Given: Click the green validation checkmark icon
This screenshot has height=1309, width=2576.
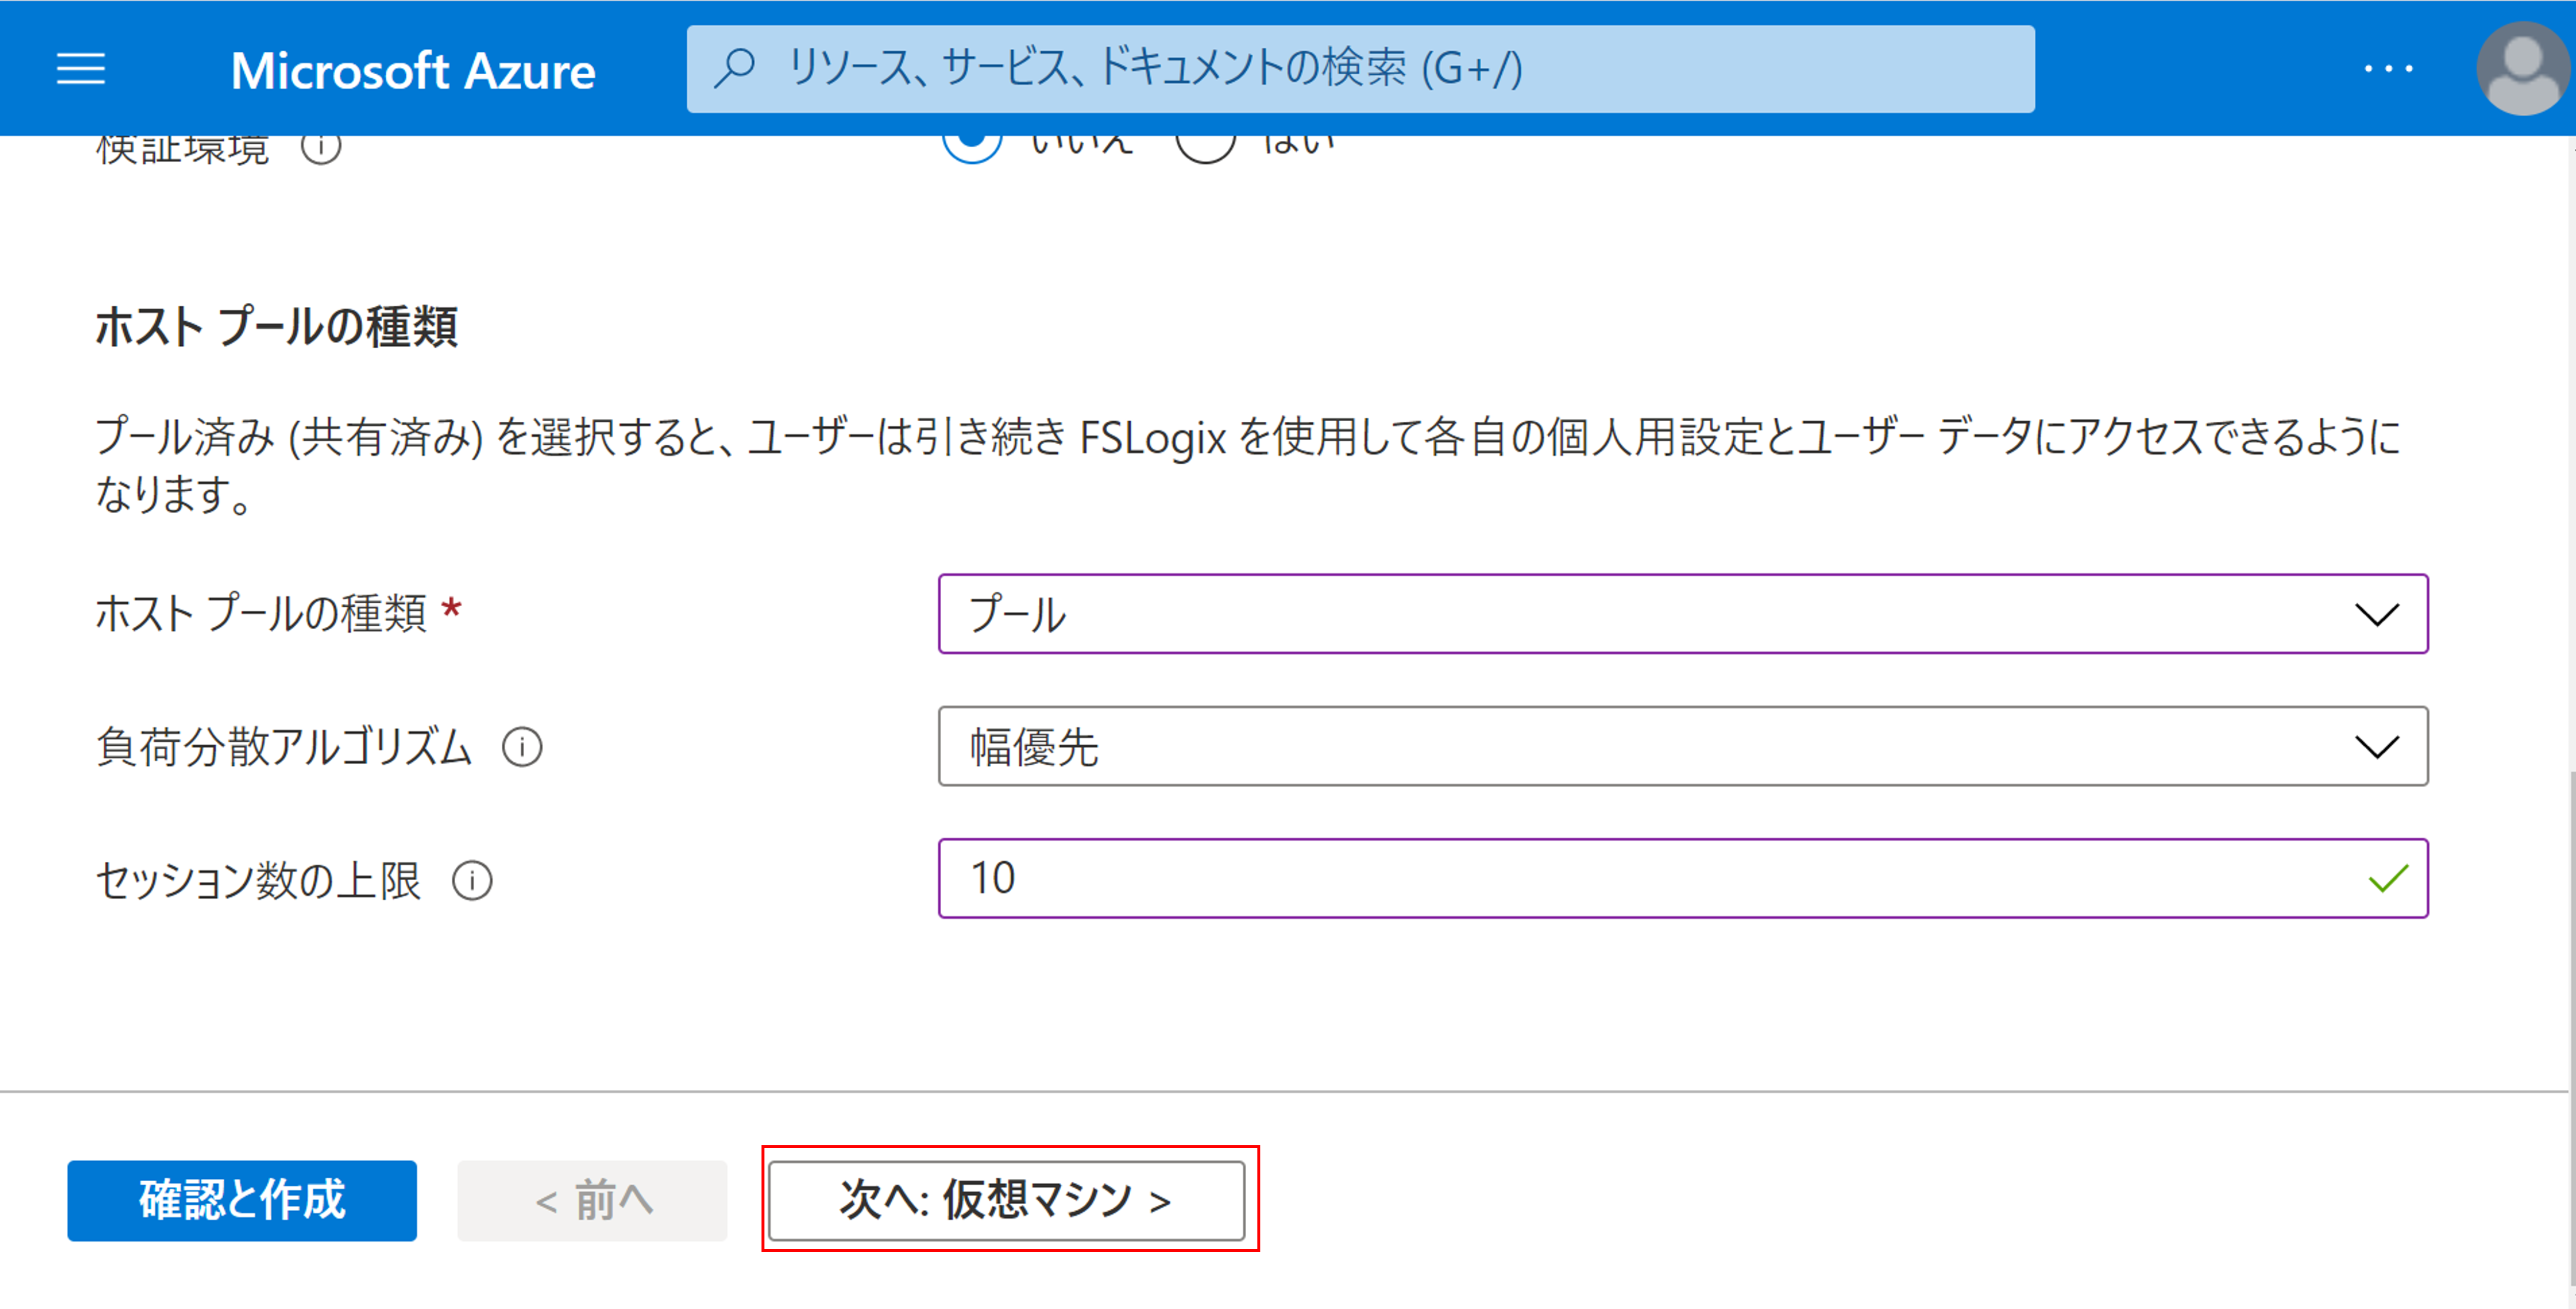Looking at the screenshot, I should (x=2387, y=879).
